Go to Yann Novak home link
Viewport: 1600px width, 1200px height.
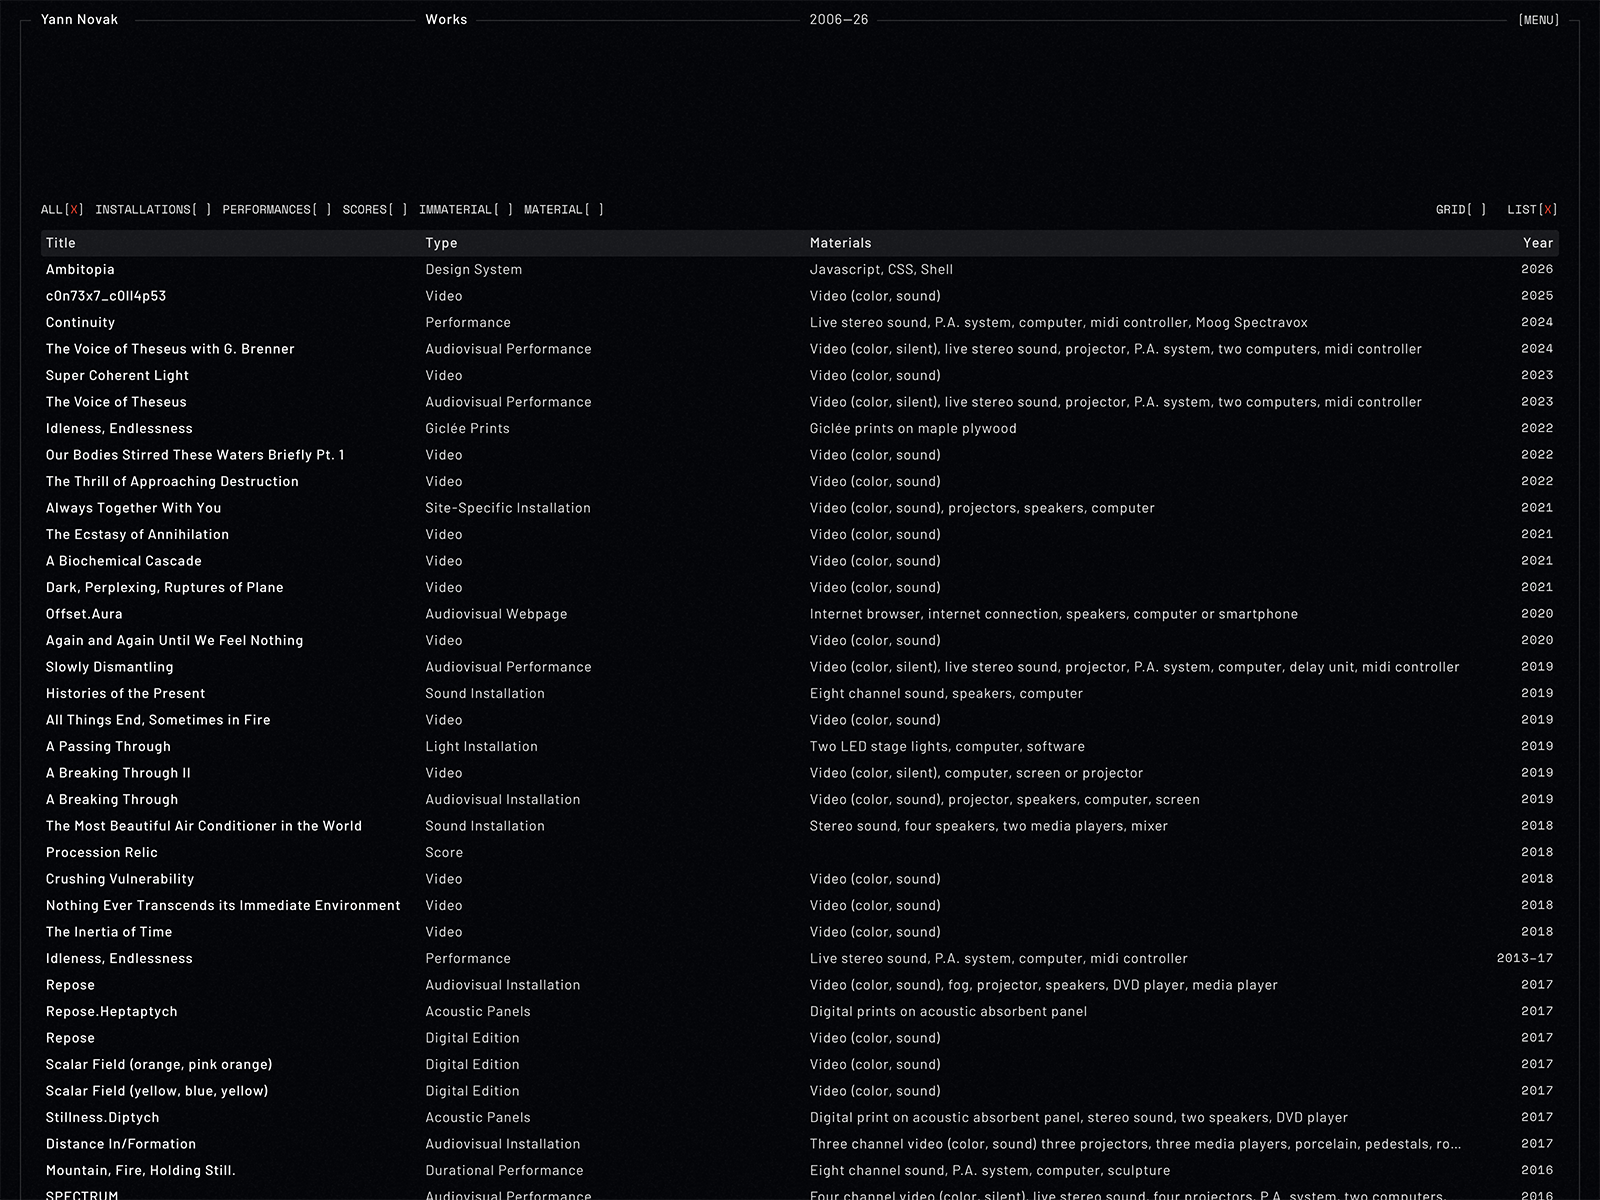[x=79, y=20]
